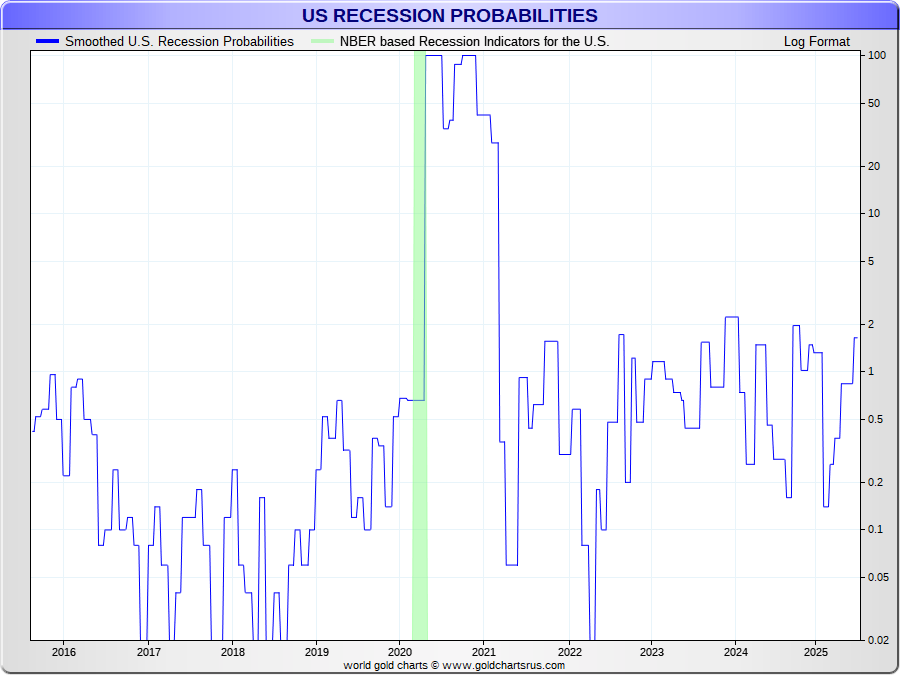This screenshot has height=675, width=900.
Task: Click the chart title US RECESSION PROBABILITIES
Action: click(x=449, y=15)
